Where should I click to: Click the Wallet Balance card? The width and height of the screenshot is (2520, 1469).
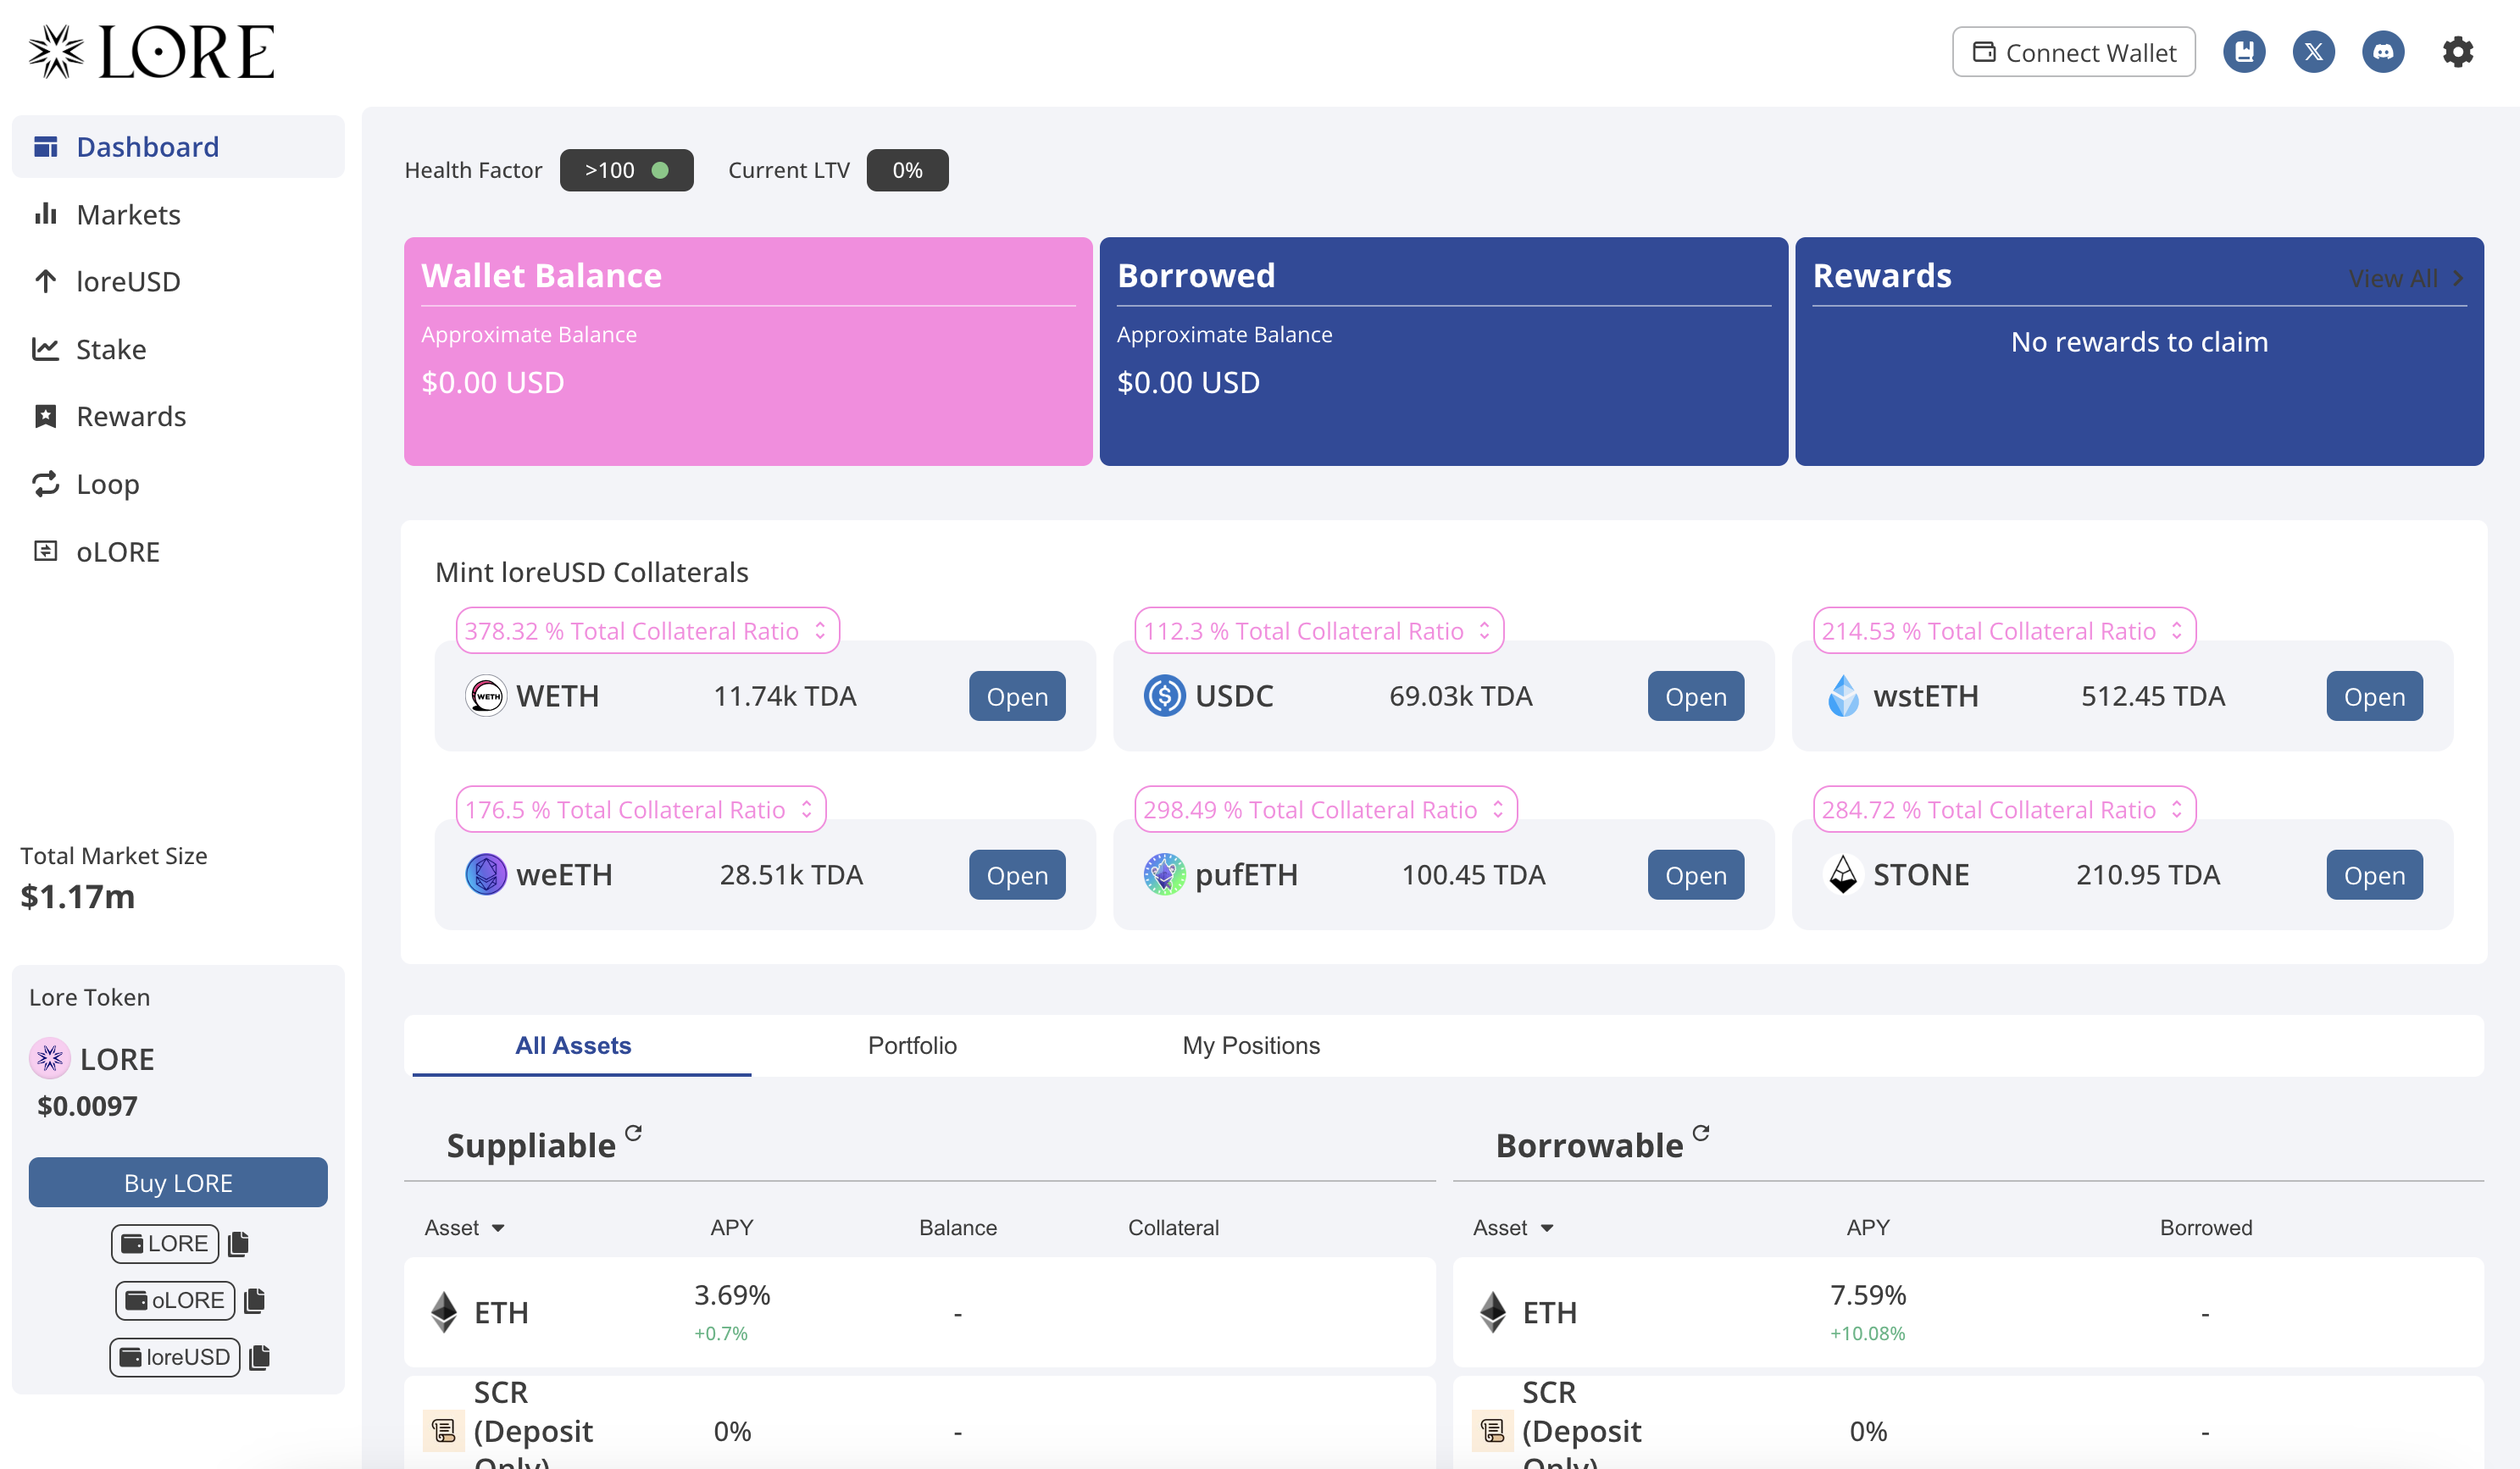748,351
